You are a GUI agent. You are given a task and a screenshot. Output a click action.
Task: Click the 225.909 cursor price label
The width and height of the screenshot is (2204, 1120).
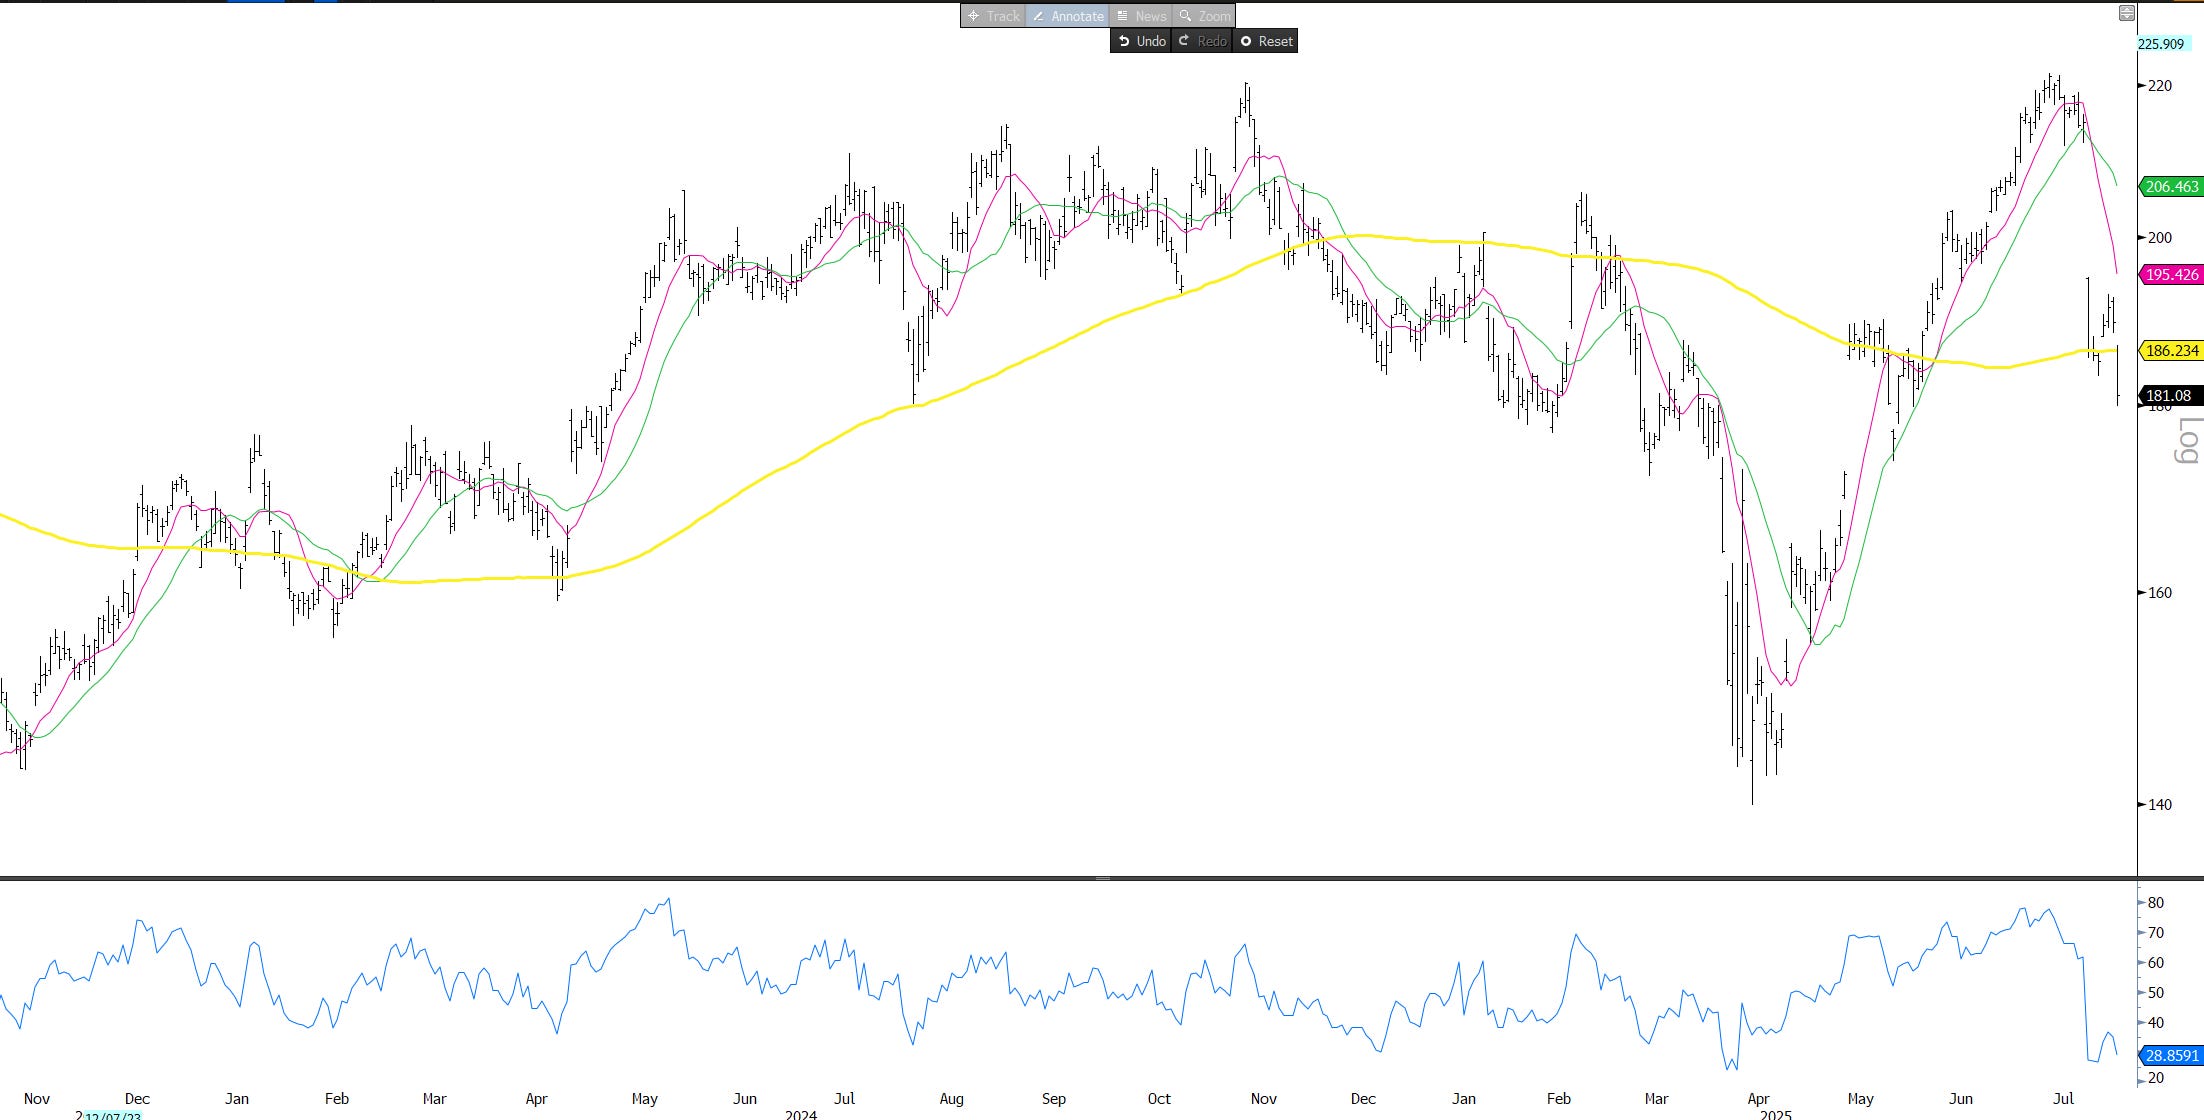pyautogui.click(x=2161, y=44)
